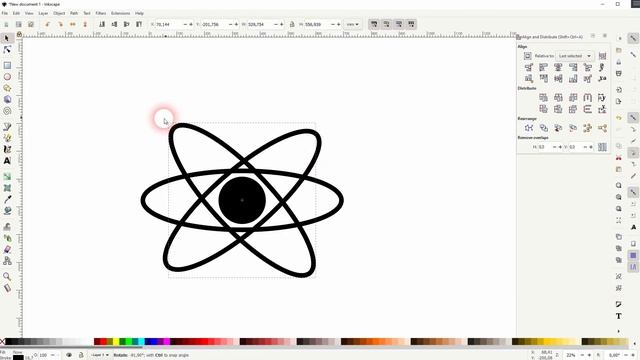Center objects on horizontal axis

[x=558, y=78]
